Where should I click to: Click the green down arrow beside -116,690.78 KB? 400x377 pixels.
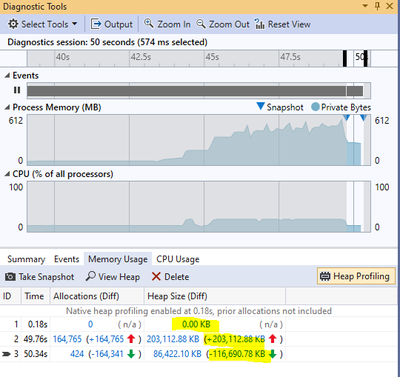click(273, 354)
